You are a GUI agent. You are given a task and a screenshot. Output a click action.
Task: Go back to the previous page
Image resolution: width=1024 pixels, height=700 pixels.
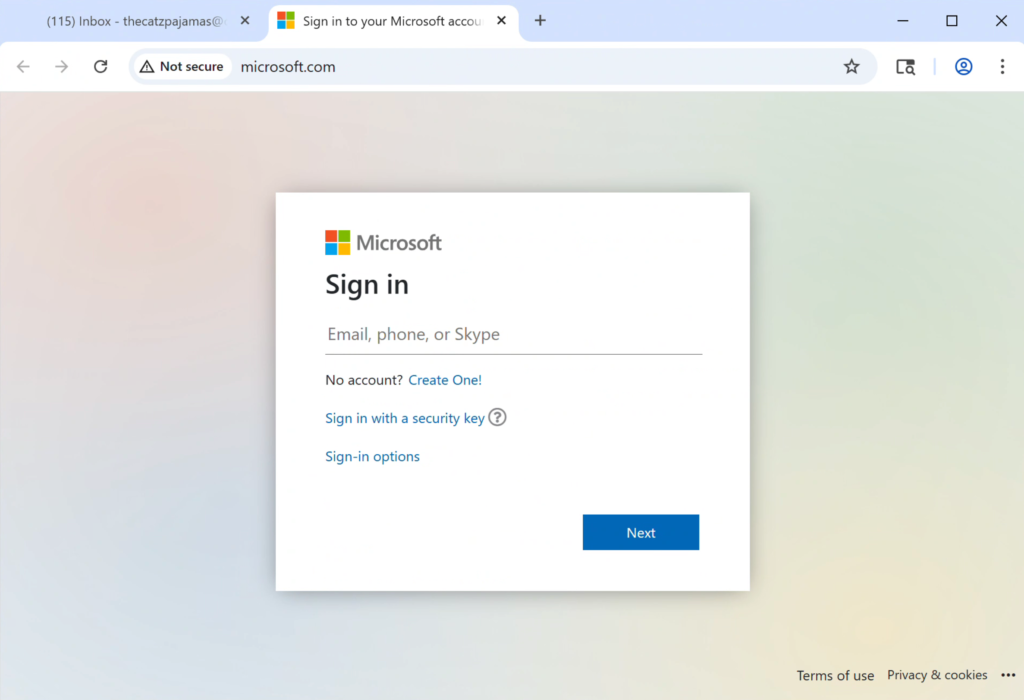[x=24, y=67]
